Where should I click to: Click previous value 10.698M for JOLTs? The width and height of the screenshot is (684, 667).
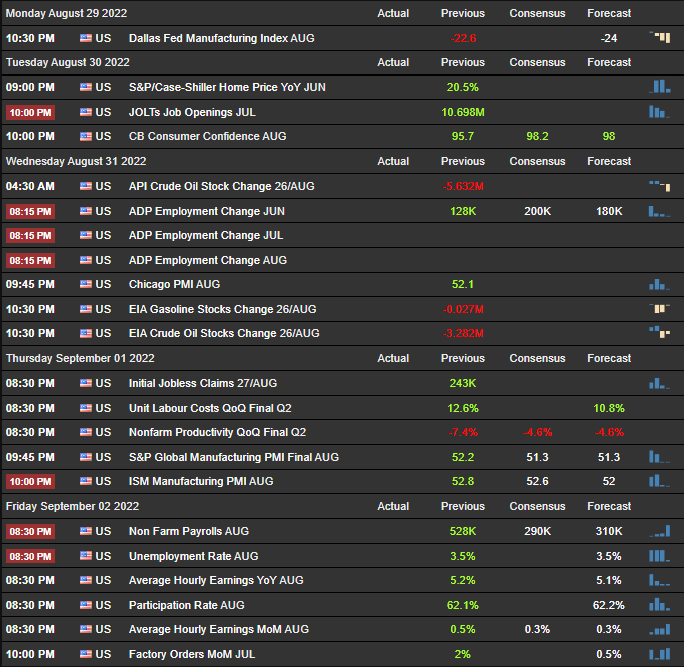tap(463, 112)
